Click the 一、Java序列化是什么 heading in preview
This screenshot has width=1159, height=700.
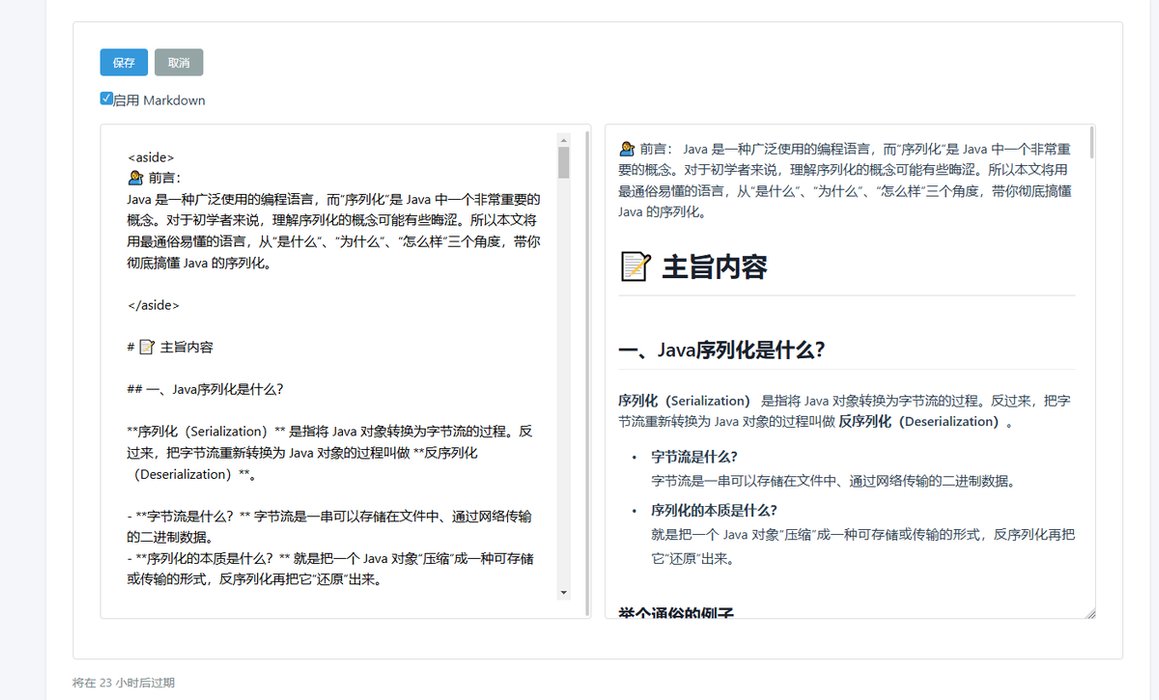coord(721,350)
